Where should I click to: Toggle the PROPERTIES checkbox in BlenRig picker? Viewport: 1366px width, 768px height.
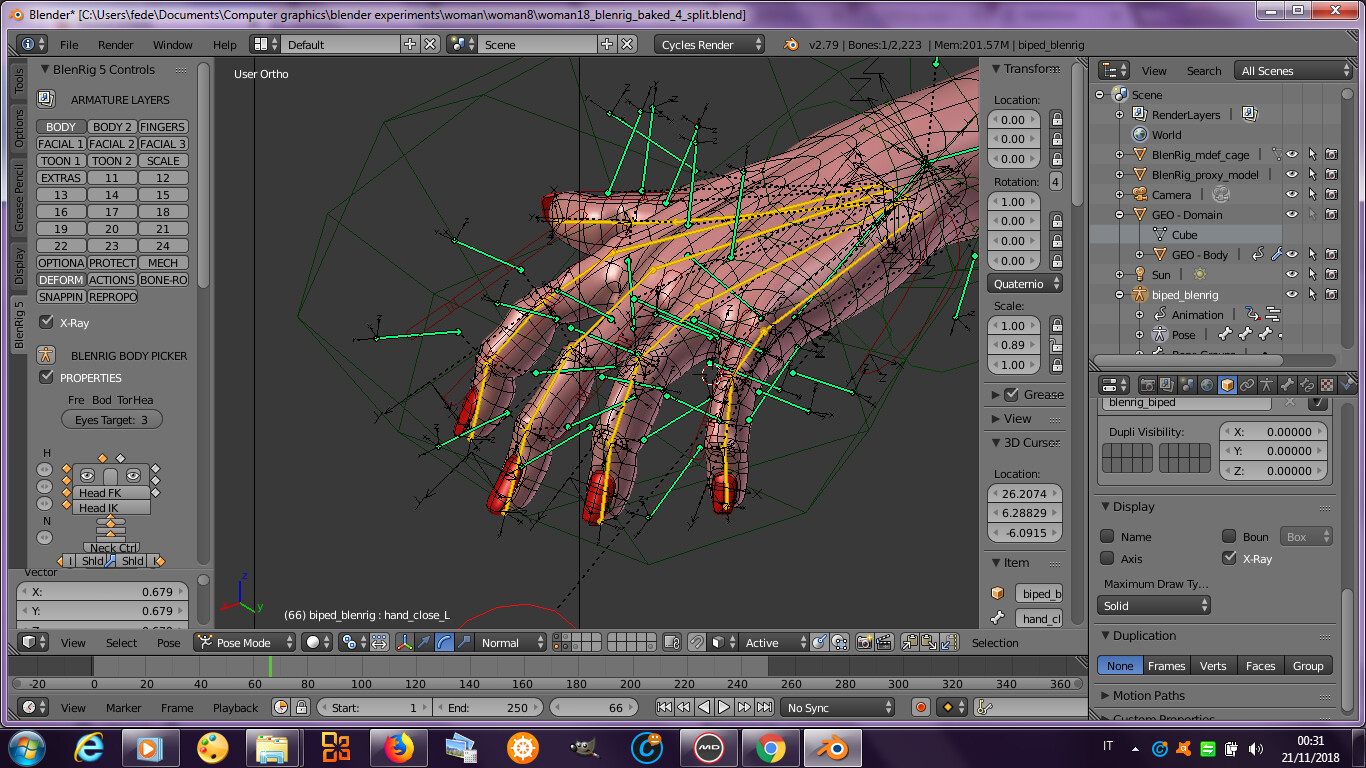click(46, 377)
